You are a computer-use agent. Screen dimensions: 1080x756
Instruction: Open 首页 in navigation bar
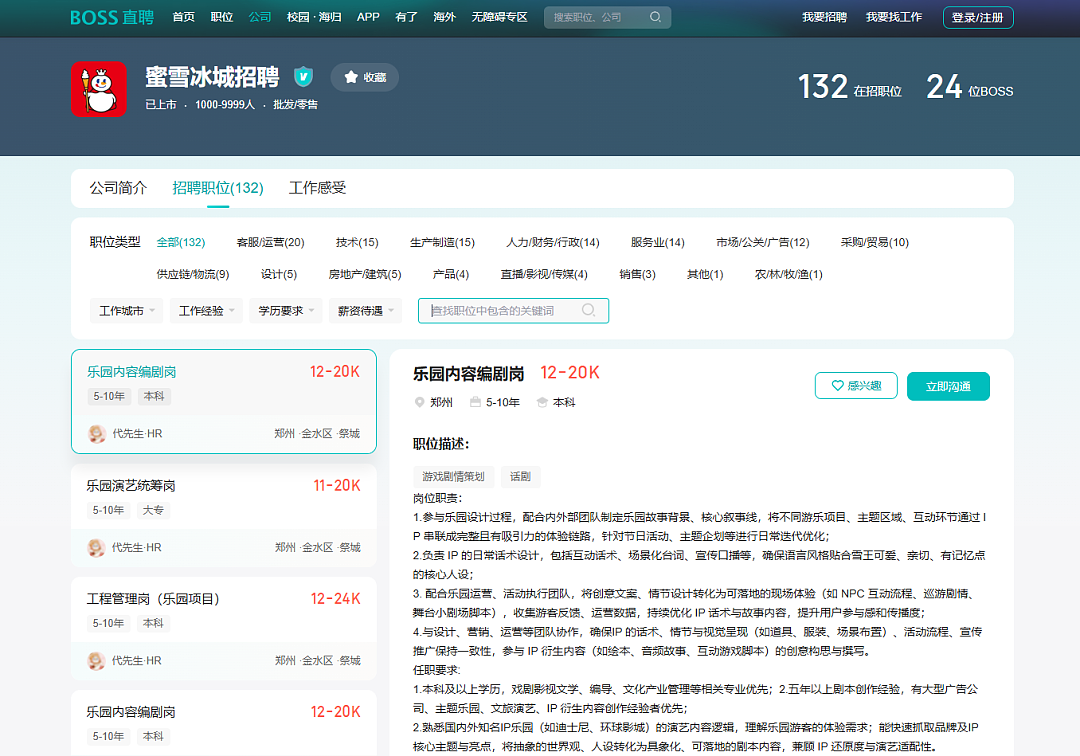click(183, 17)
